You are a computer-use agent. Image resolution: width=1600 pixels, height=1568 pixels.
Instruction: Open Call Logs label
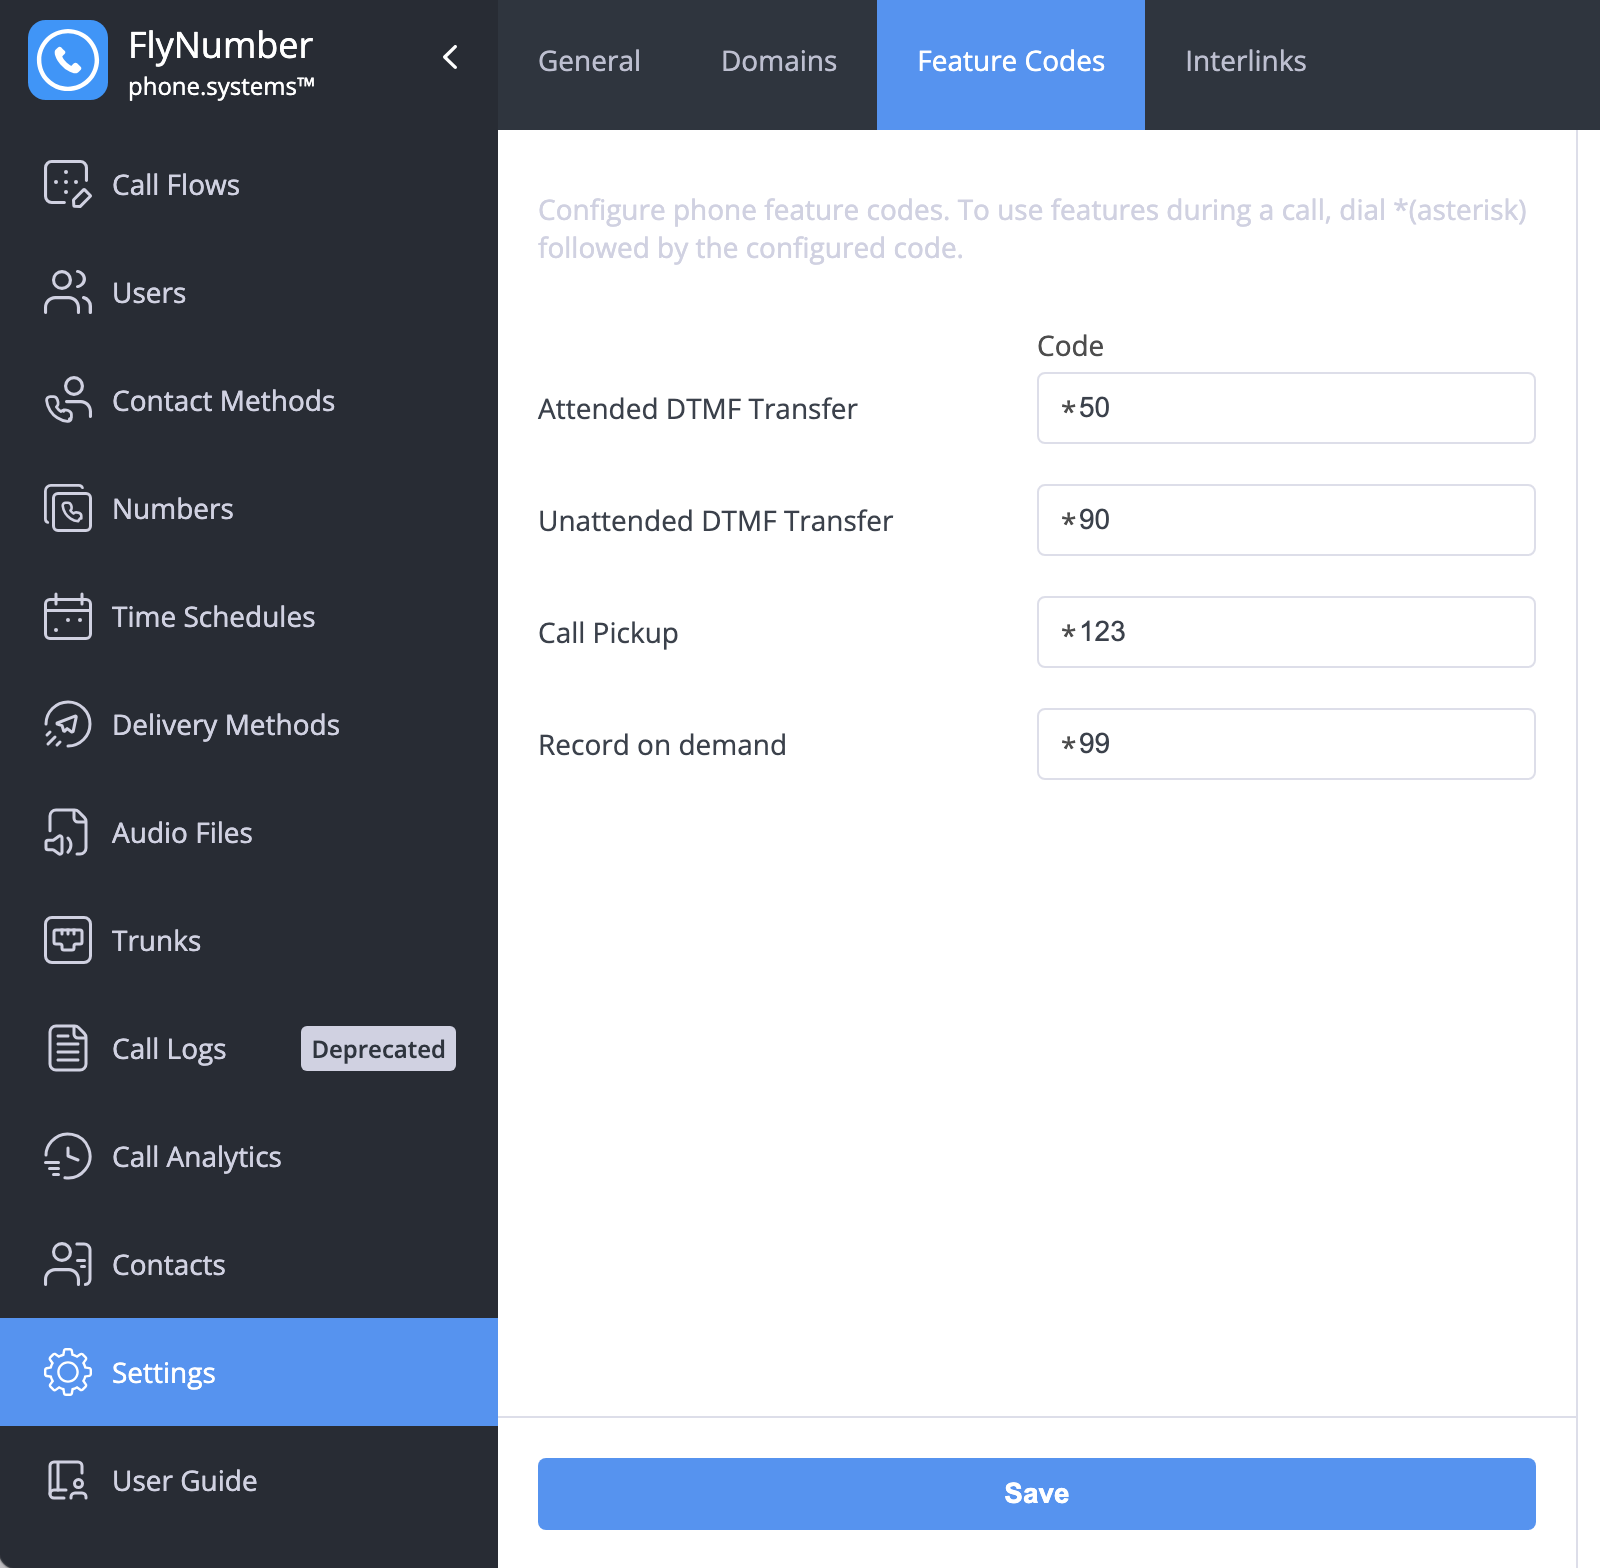(169, 1049)
